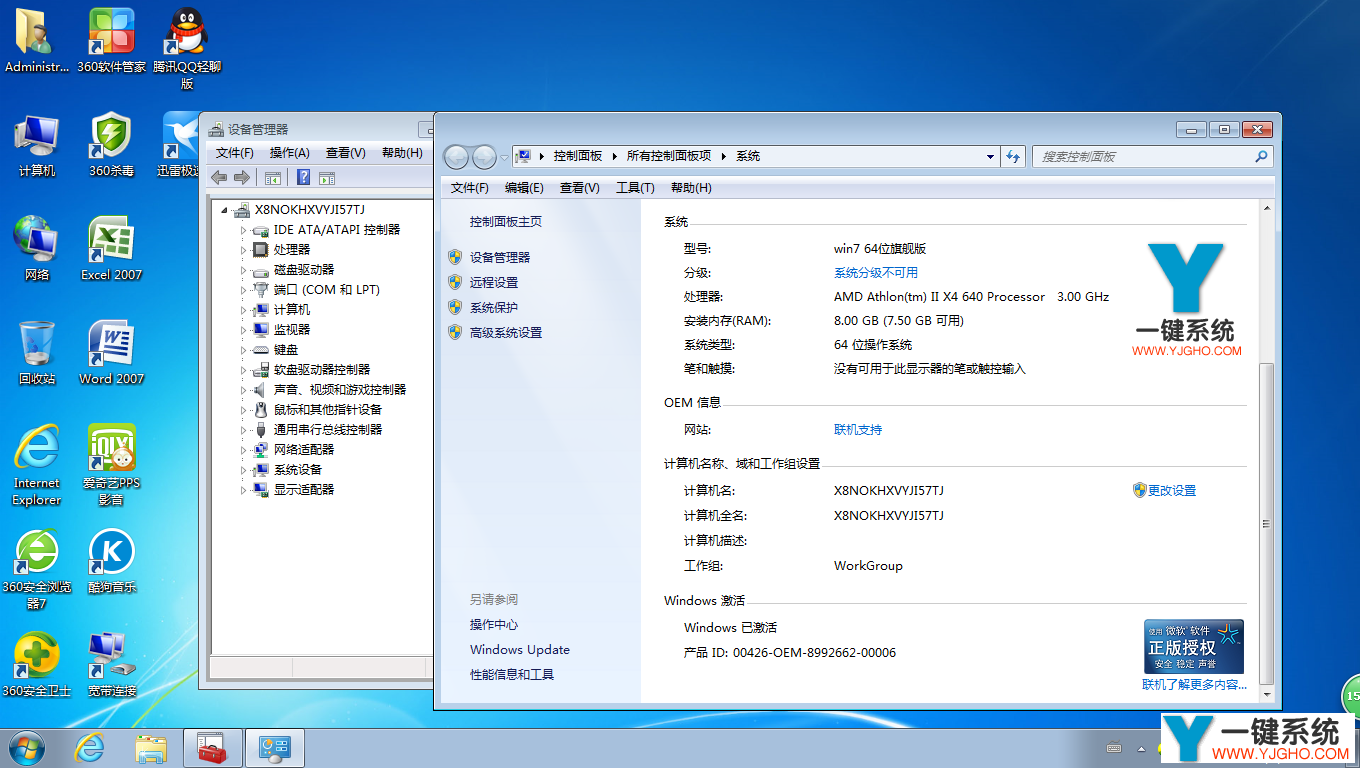Select 通用串行总线控制器 tree item
Screen dimensions: 1360x768
click(328, 430)
